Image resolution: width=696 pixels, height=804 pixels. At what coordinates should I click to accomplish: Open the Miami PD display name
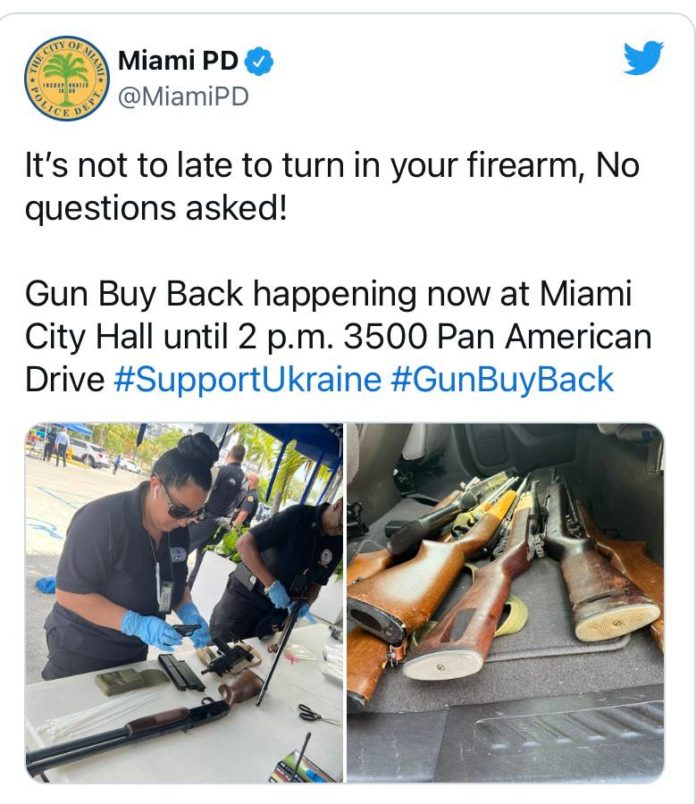click(x=178, y=61)
